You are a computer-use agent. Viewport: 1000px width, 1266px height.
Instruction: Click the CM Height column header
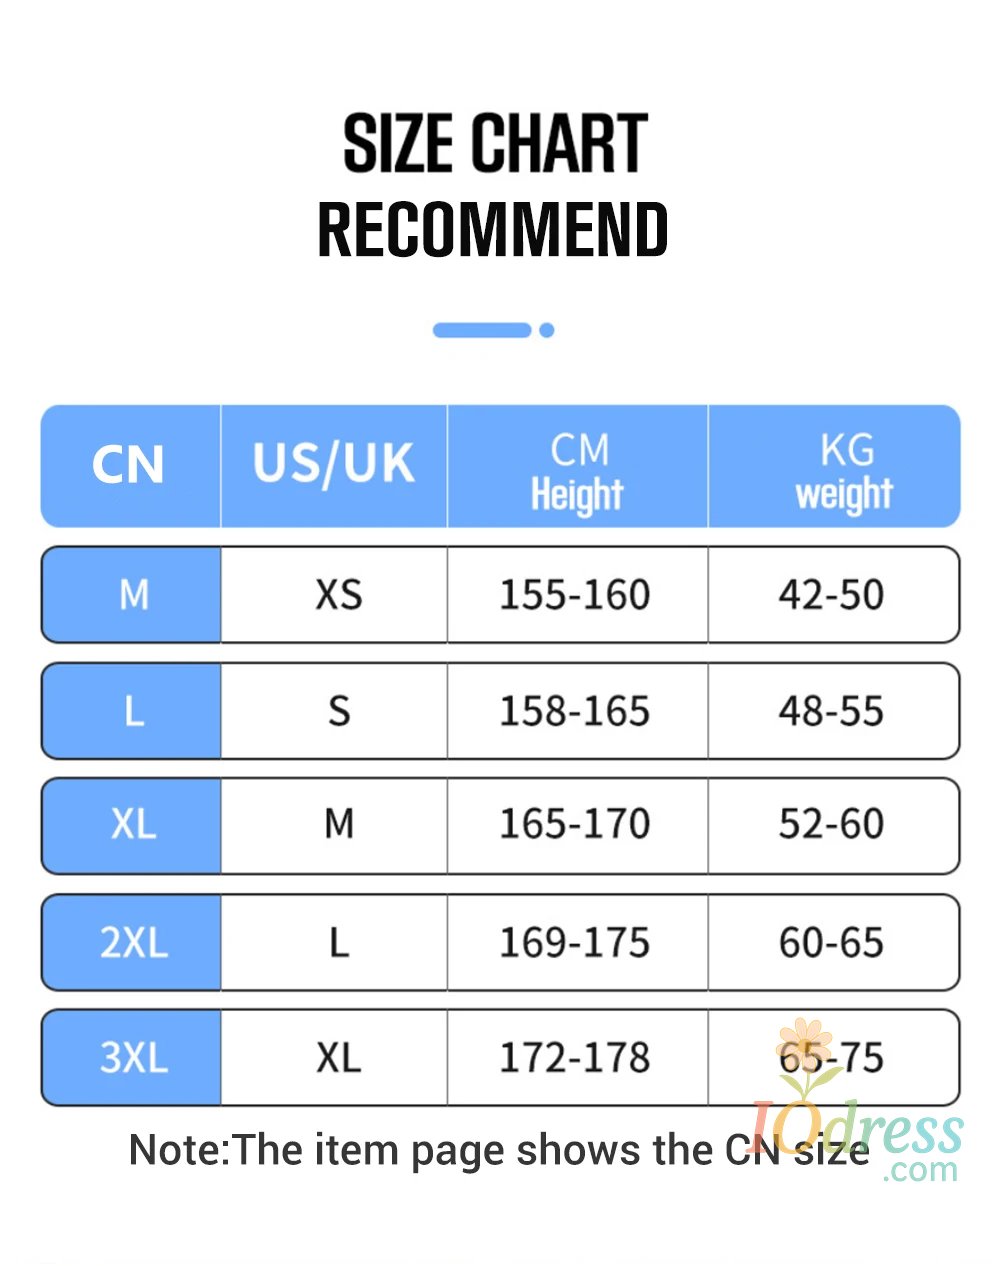(577, 470)
